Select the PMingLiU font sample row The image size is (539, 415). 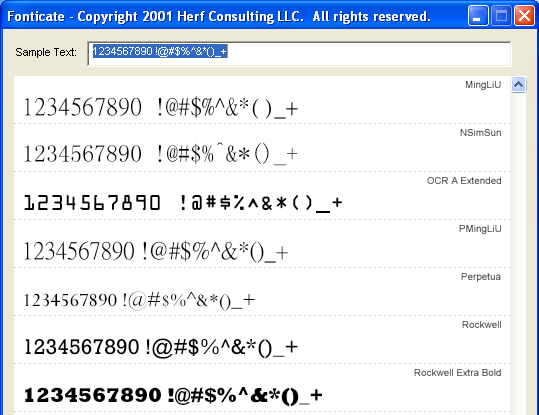coord(262,244)
